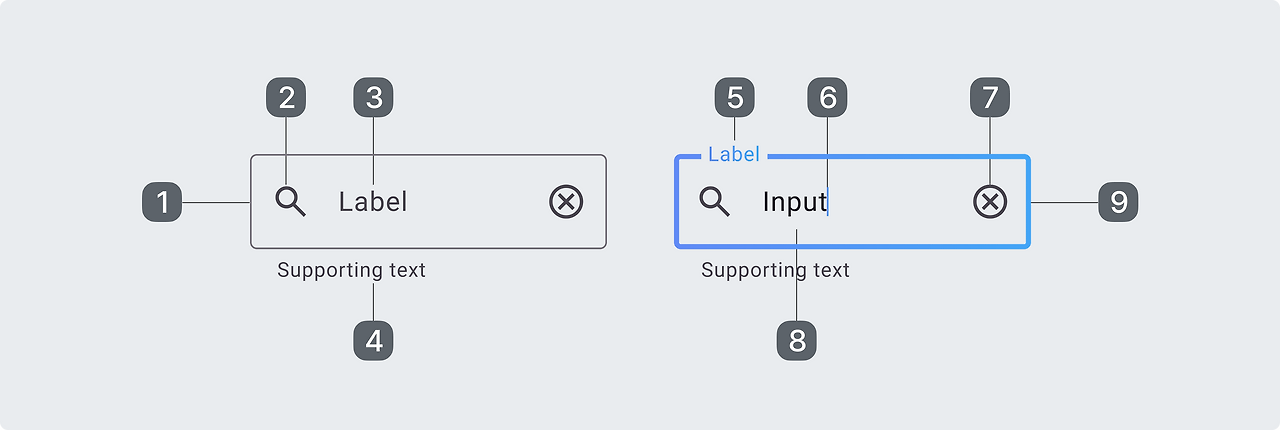Image resolution: width=1280 pixels, height=430 pixels.
Task: Click number badge 7
Action: [x=990, y=98]
